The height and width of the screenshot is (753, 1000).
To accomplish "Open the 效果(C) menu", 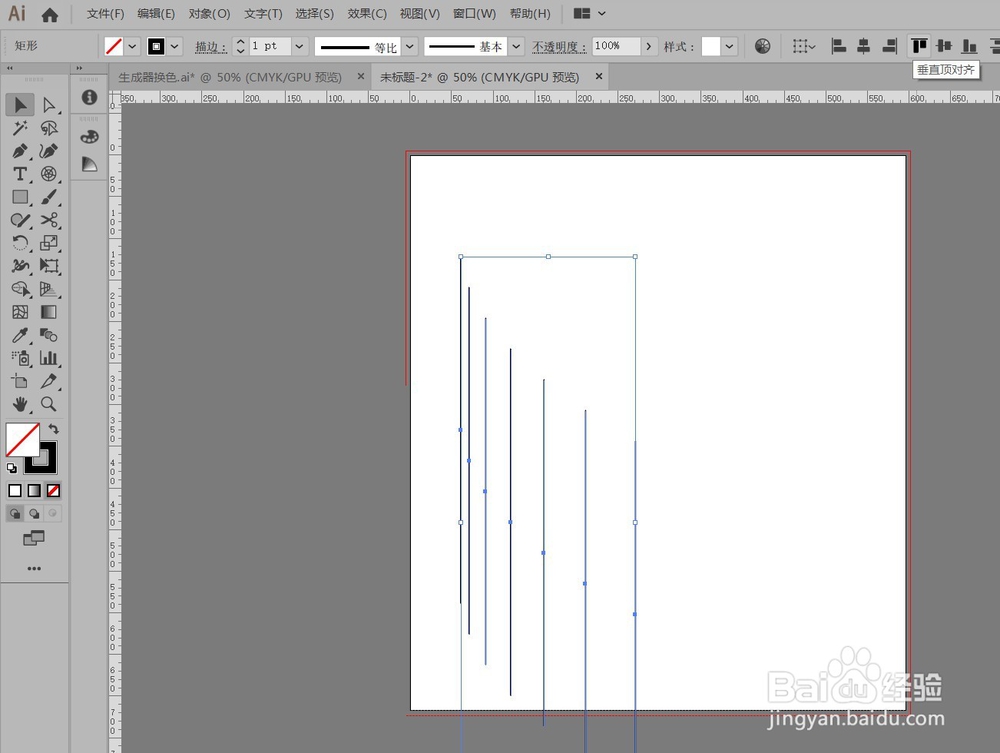I will point(367,13).
